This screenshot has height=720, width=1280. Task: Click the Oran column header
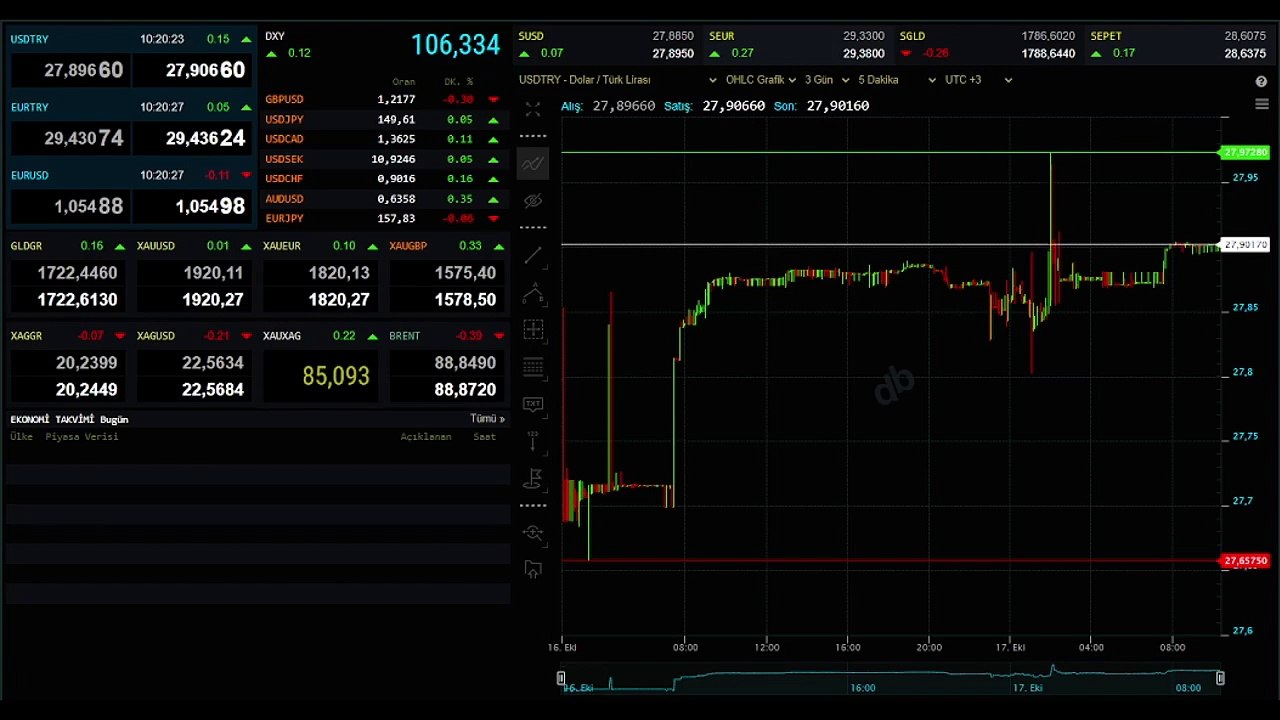(x=404, y=82)
